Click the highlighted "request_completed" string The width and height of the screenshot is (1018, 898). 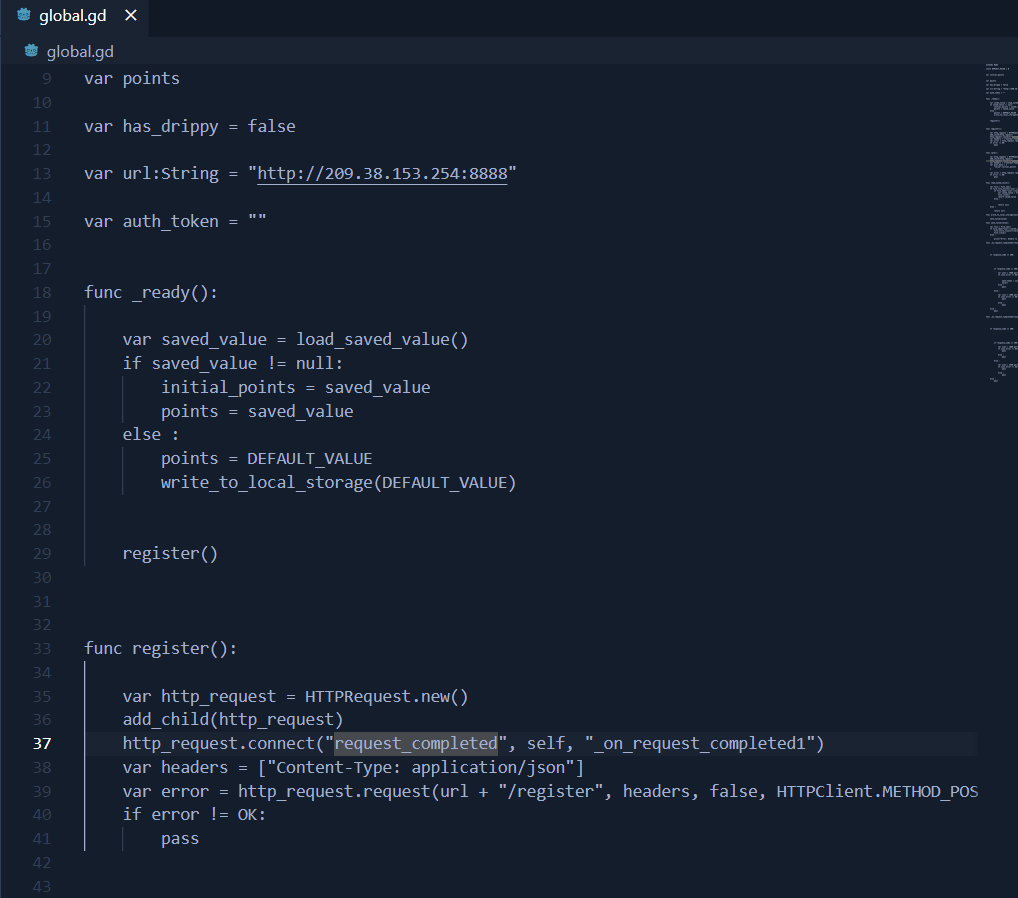point(416,743)
